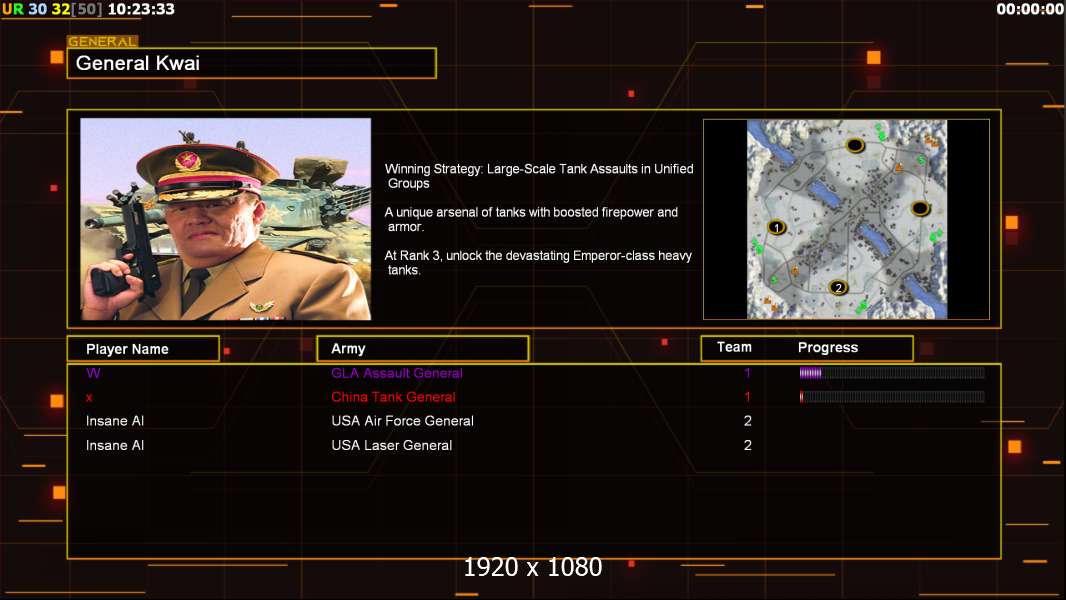Click player name x in red

(x=89, y=398)
